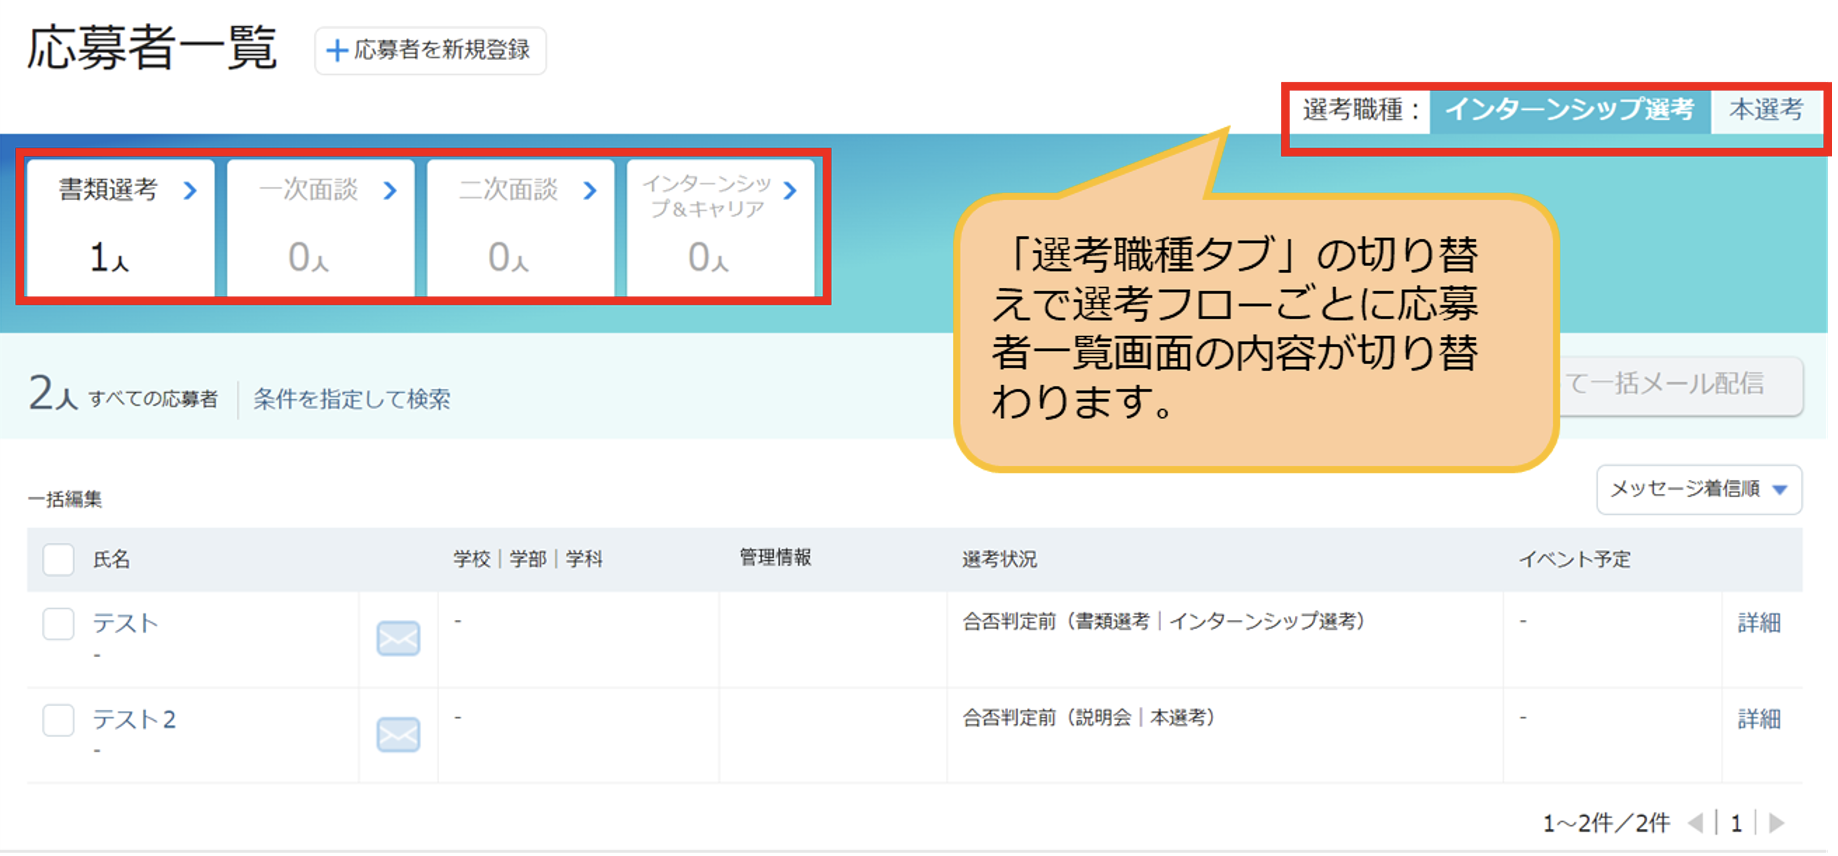Screen dimensions: 1838x856
Task: Click the 一括メール配信 button
Action: [1680, 385]
